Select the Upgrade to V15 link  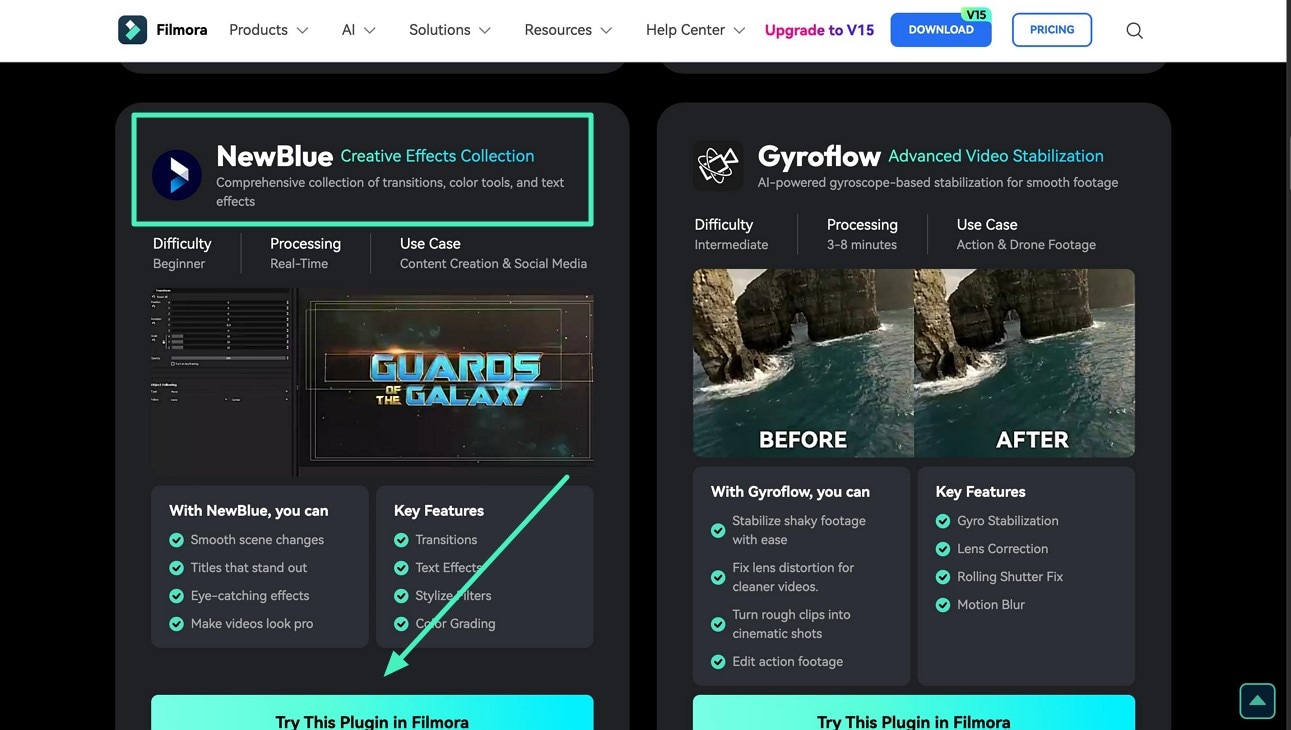pos(819,30)
